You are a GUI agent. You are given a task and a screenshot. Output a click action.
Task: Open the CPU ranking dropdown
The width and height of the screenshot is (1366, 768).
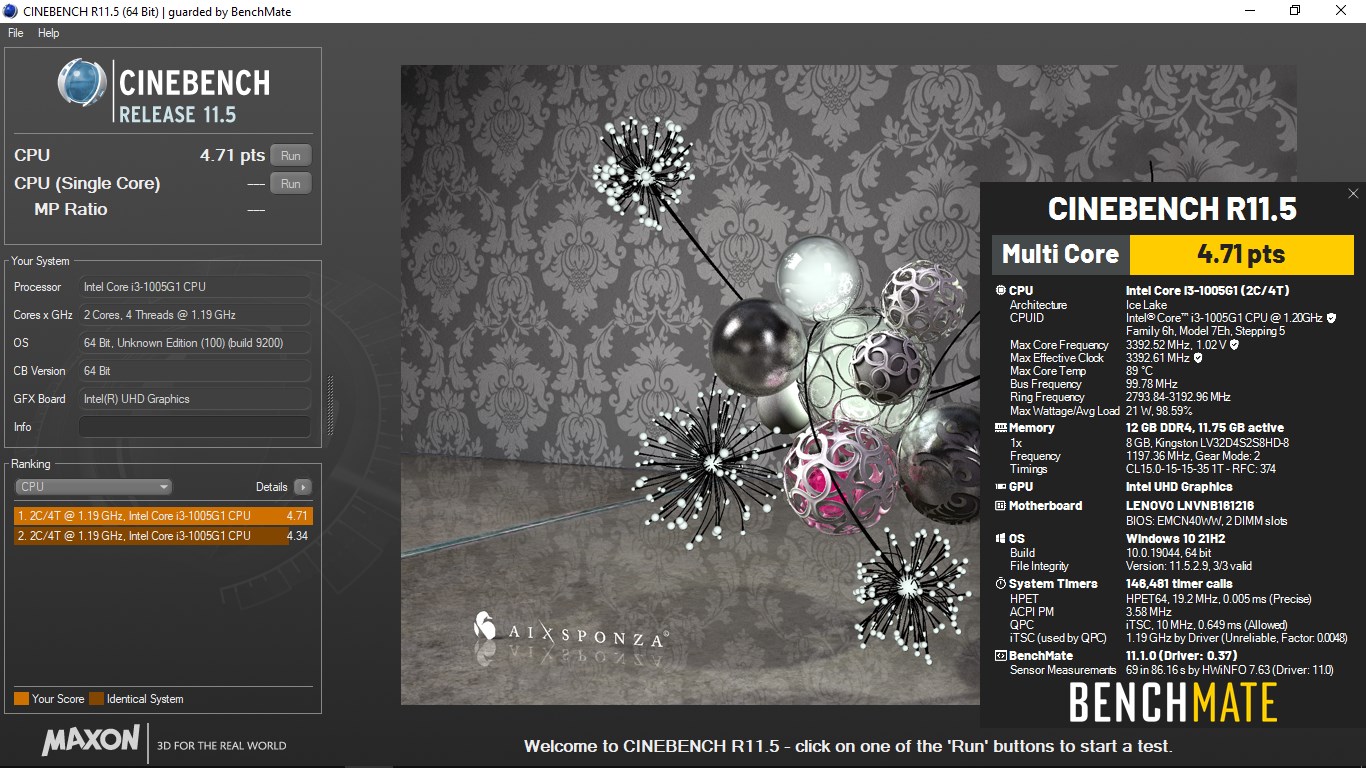(94, 487)
